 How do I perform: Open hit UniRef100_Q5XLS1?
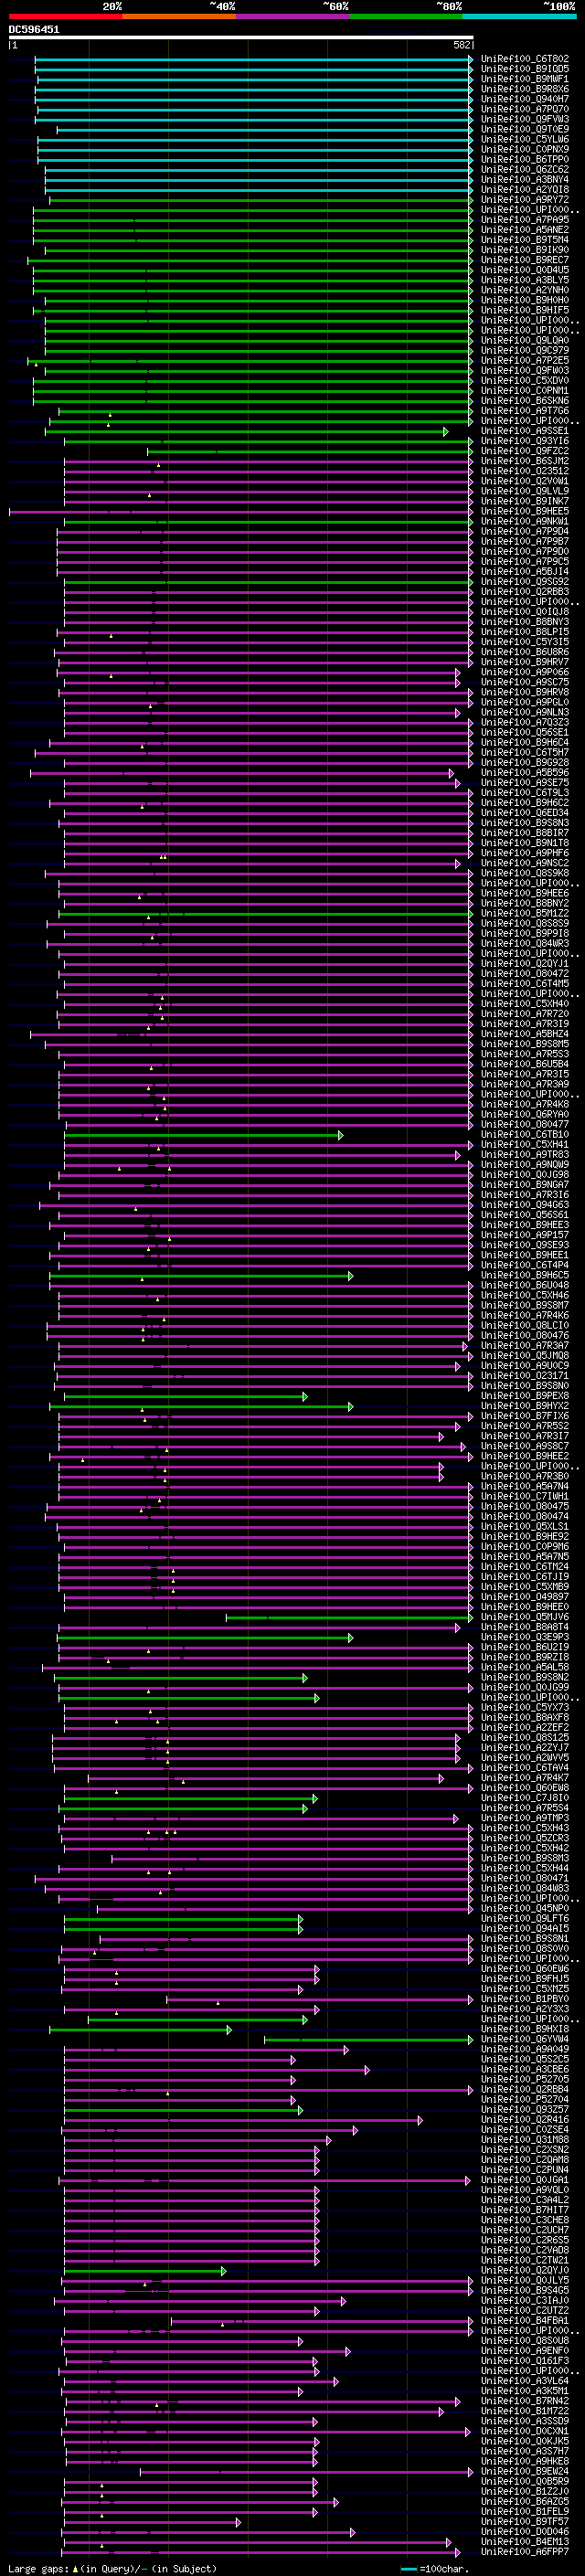(x=525, y=1528)
